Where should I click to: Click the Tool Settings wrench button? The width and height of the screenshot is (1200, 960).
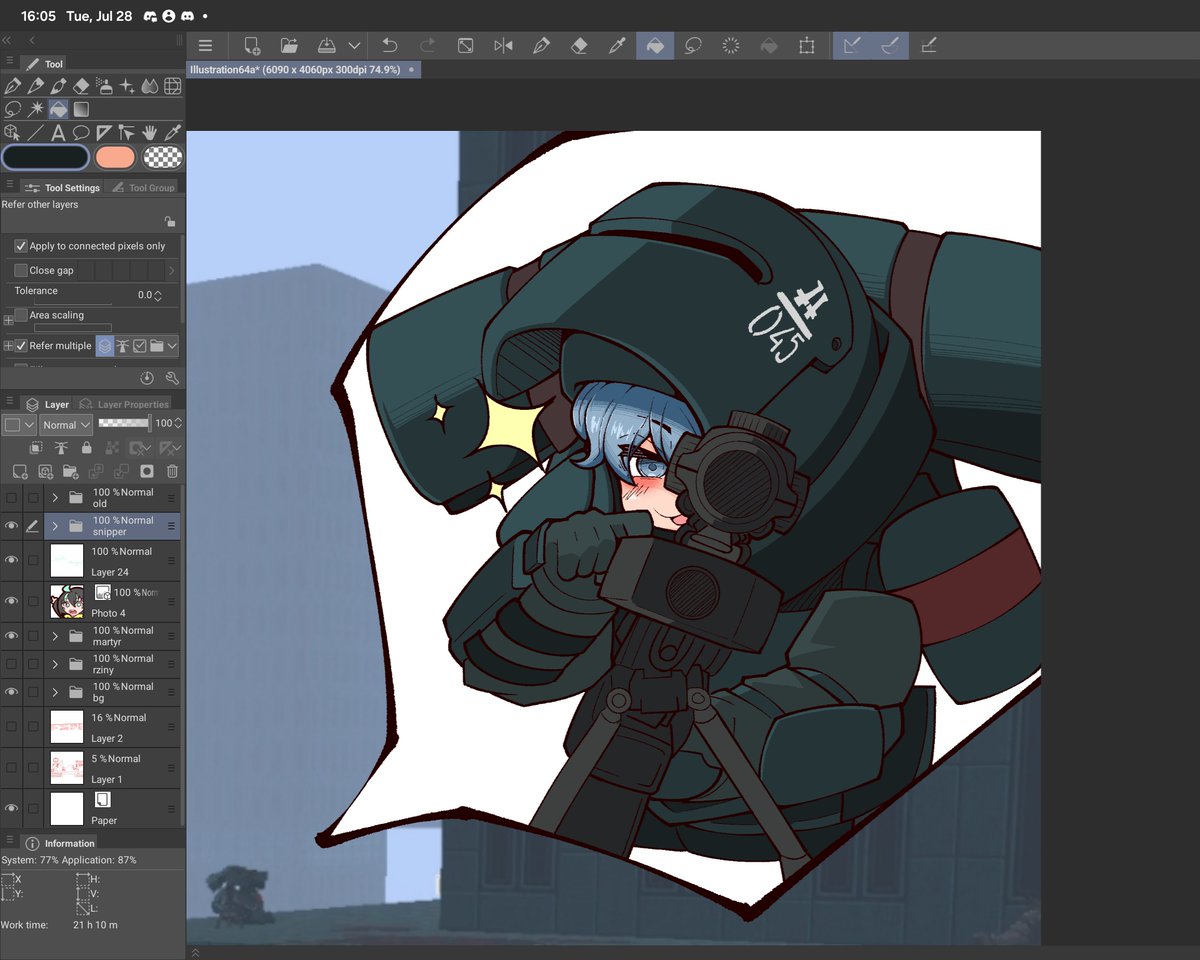pyautogui.click(x=172, y=378)
